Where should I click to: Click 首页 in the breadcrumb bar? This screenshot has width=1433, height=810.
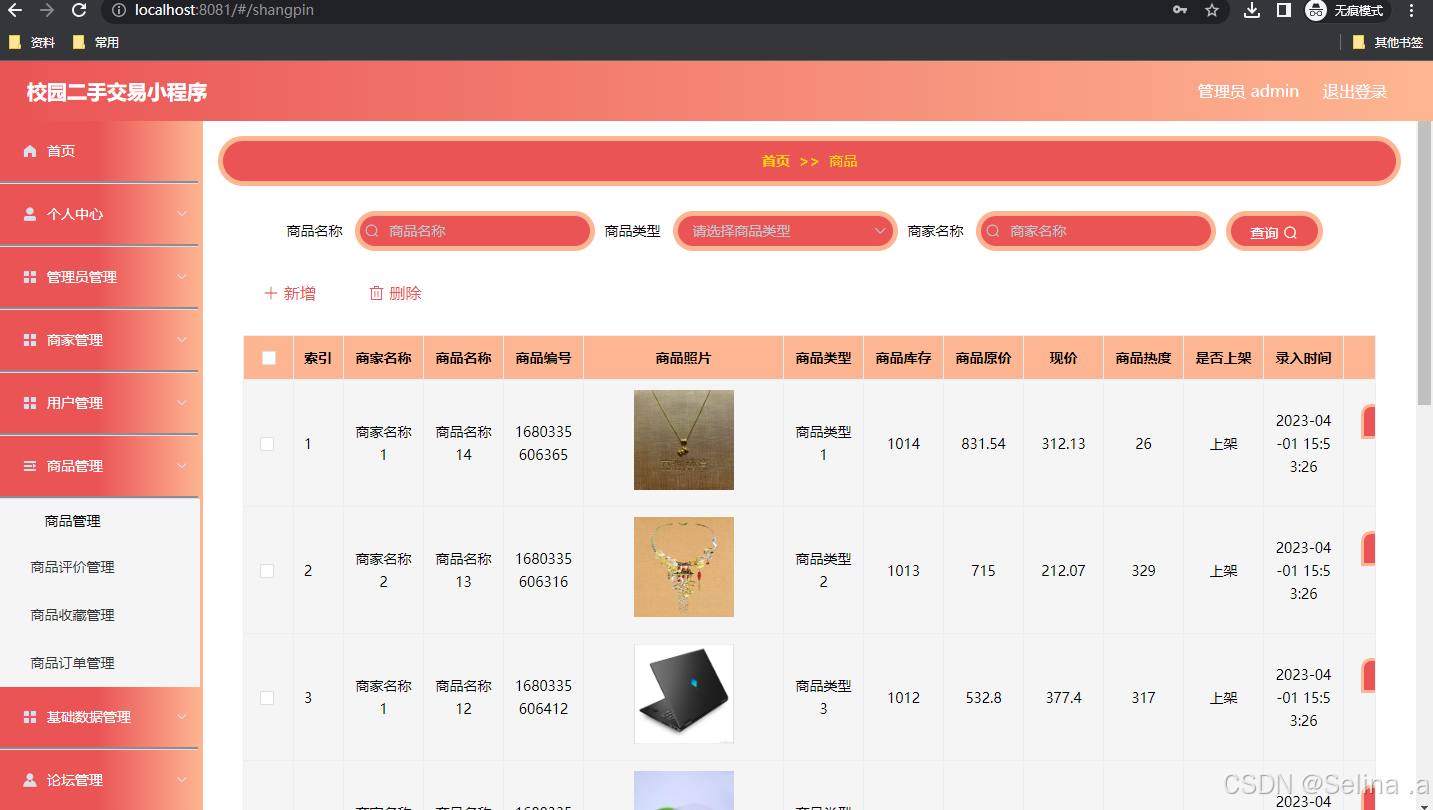coord(776,161)
